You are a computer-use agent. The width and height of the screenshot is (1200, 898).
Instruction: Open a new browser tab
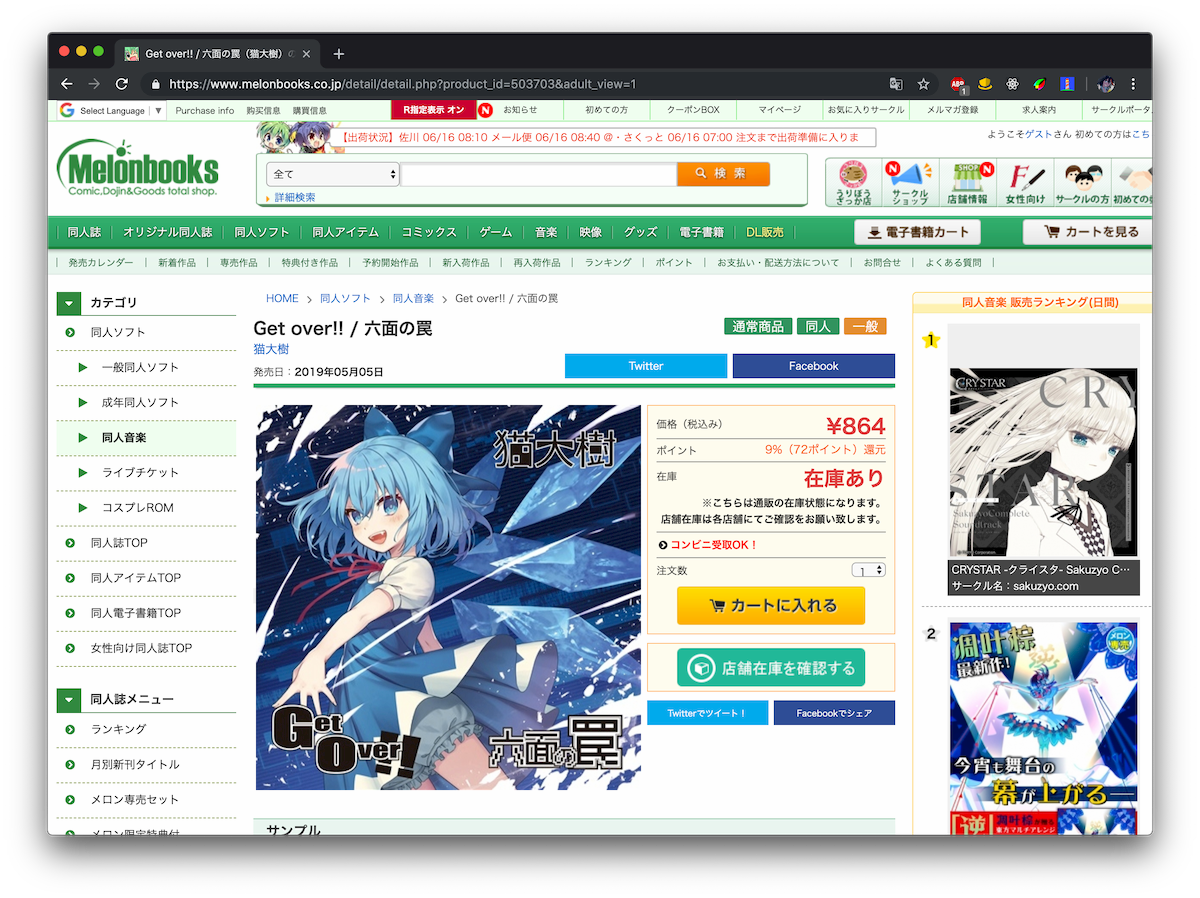pos(339,54)
